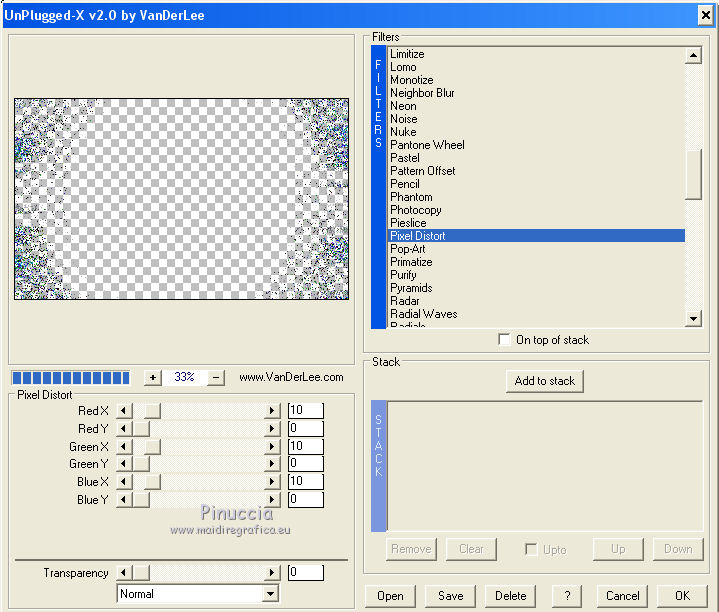Select Pop-Art filter from list

click(x=407, y=249)
